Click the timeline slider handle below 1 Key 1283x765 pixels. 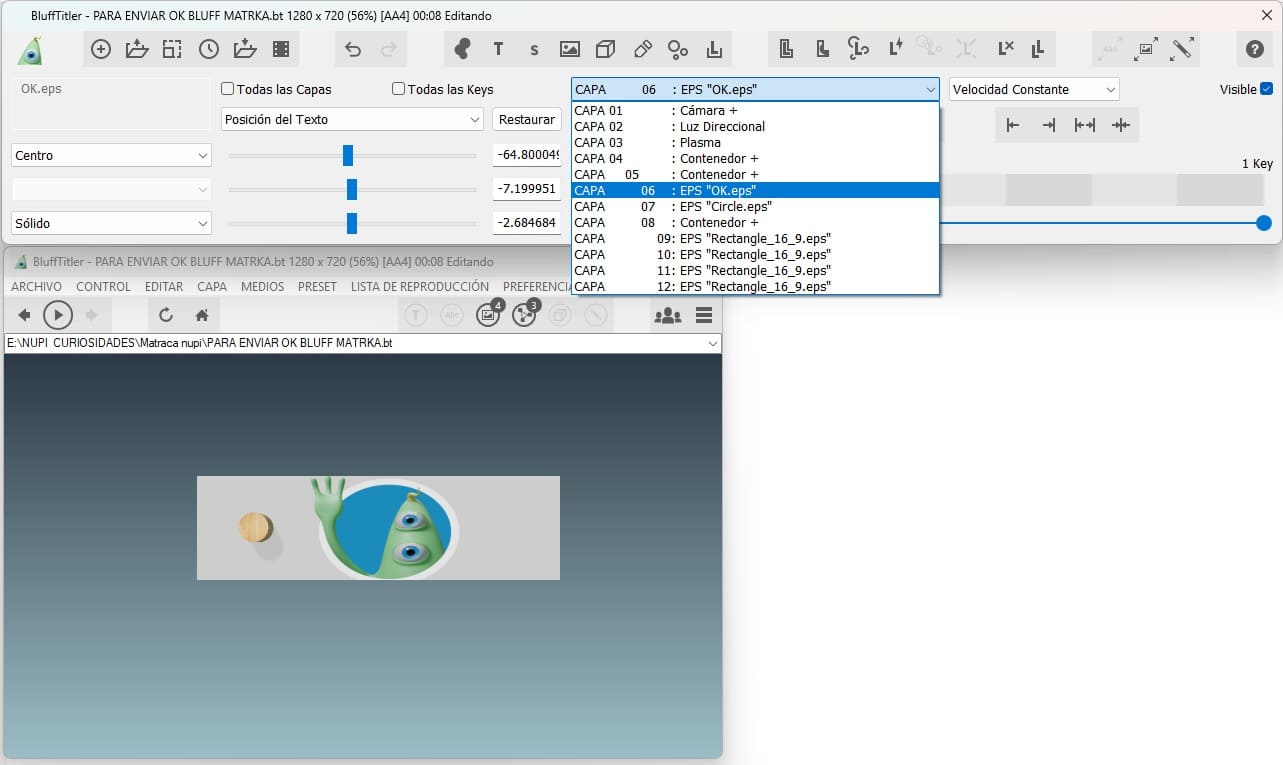(x=1264, y=223)
